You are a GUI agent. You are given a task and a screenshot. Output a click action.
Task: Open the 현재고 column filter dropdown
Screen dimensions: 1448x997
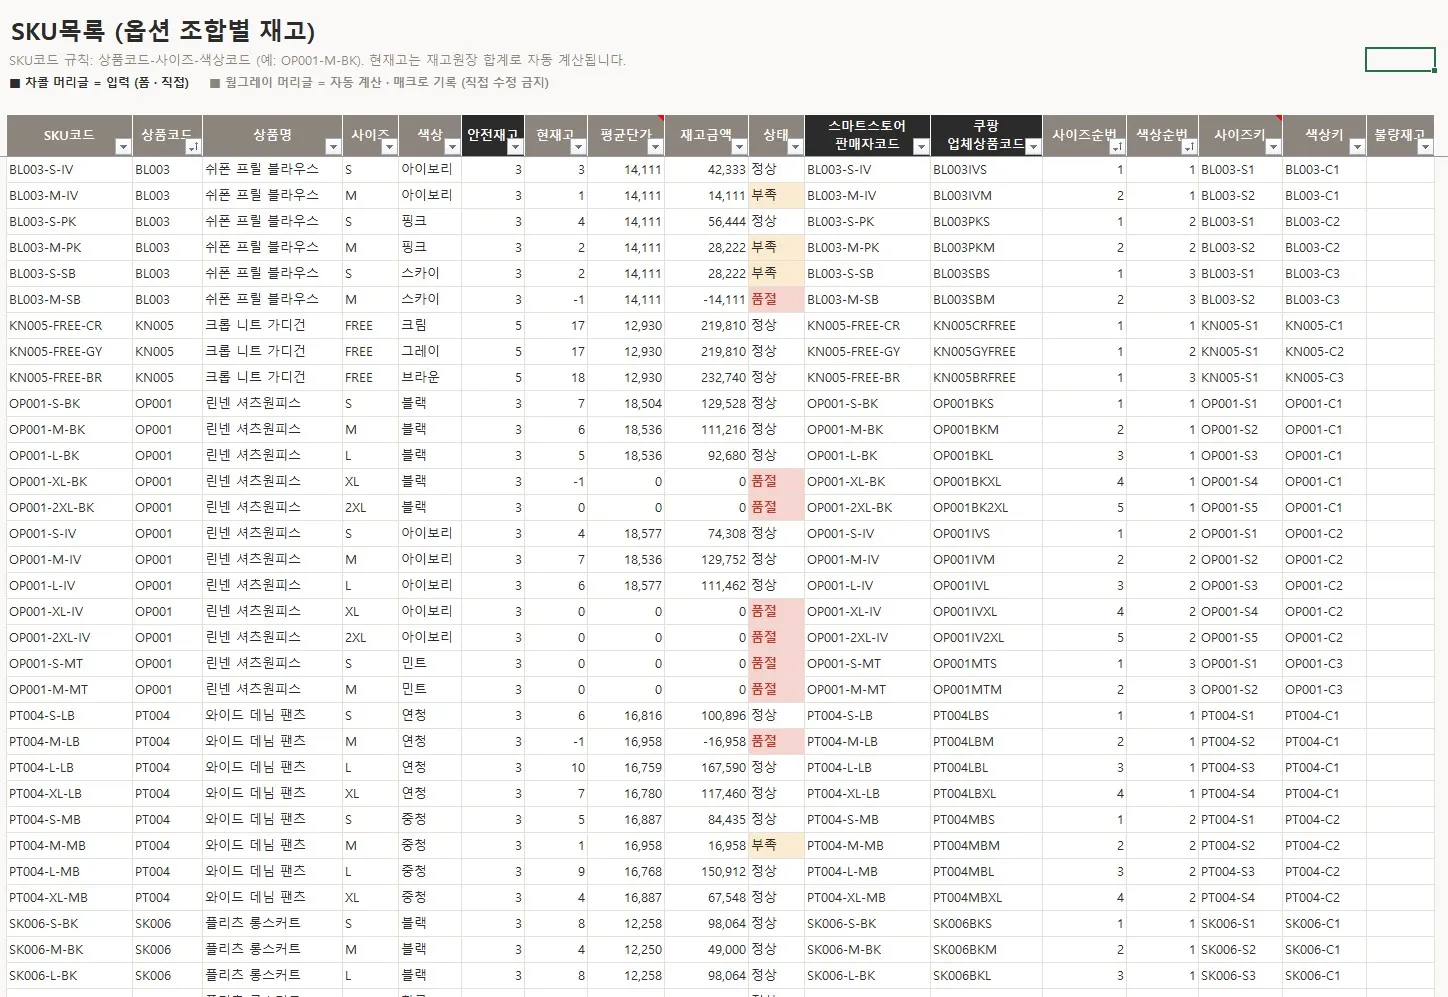click(578, 147)
